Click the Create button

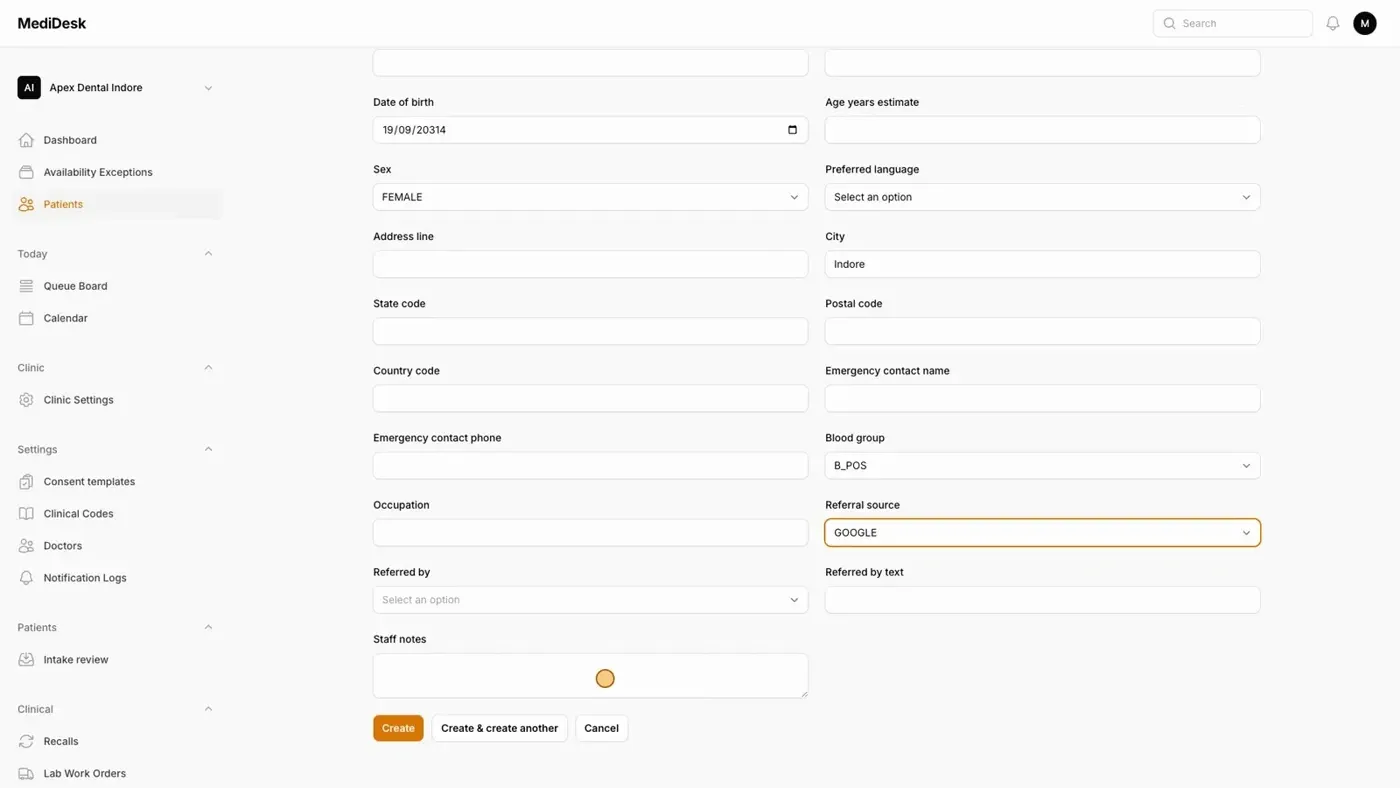click(x=398, y=728)
